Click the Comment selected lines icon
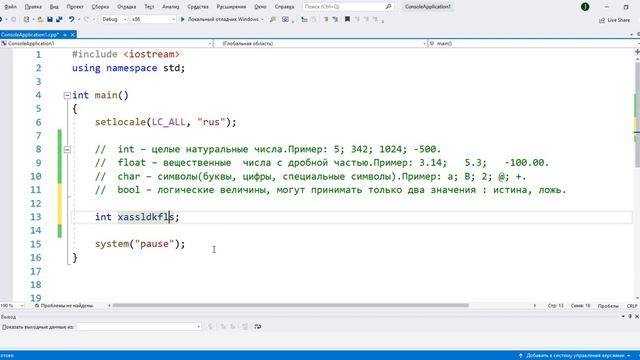The width and height of the screenshot is (640, 360). (326, 19)
